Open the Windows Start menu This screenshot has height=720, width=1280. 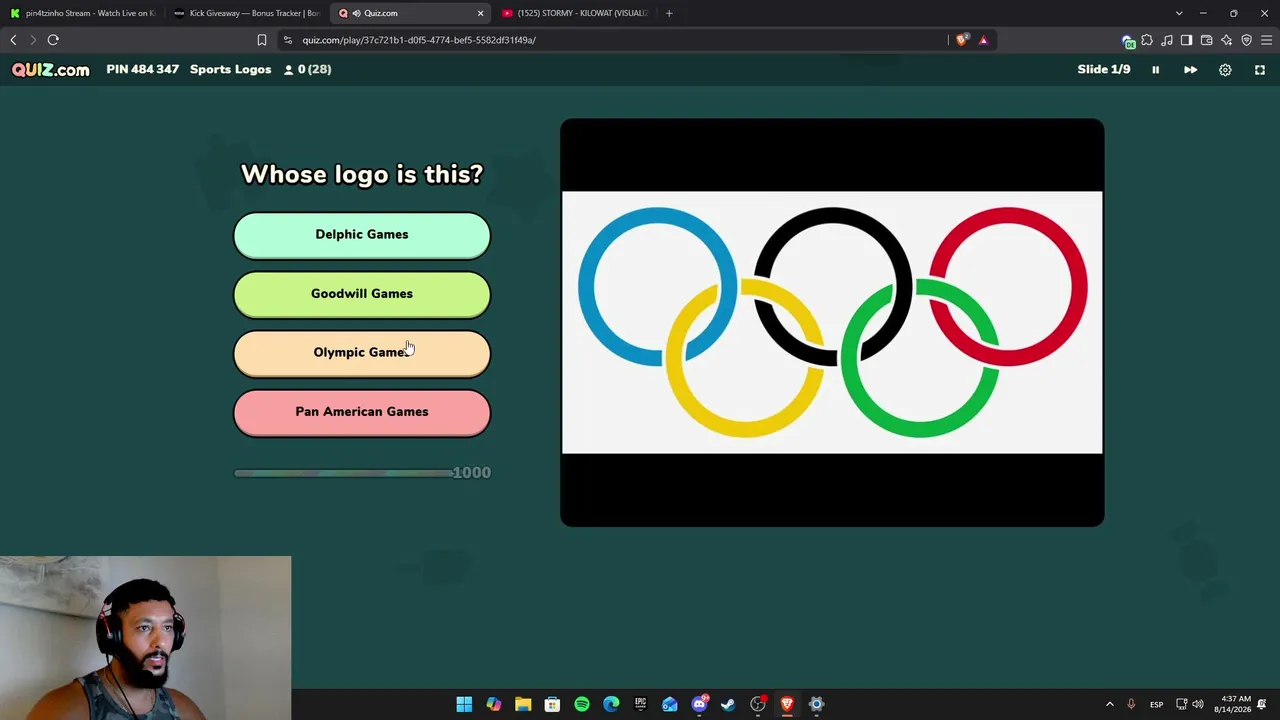pos(464,704)
